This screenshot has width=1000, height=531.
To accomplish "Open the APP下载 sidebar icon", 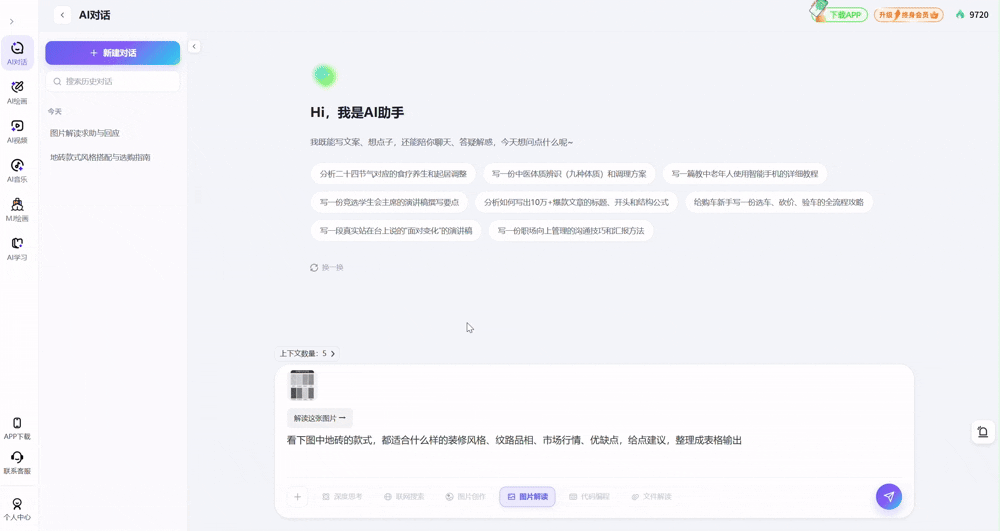I will 17,428.
